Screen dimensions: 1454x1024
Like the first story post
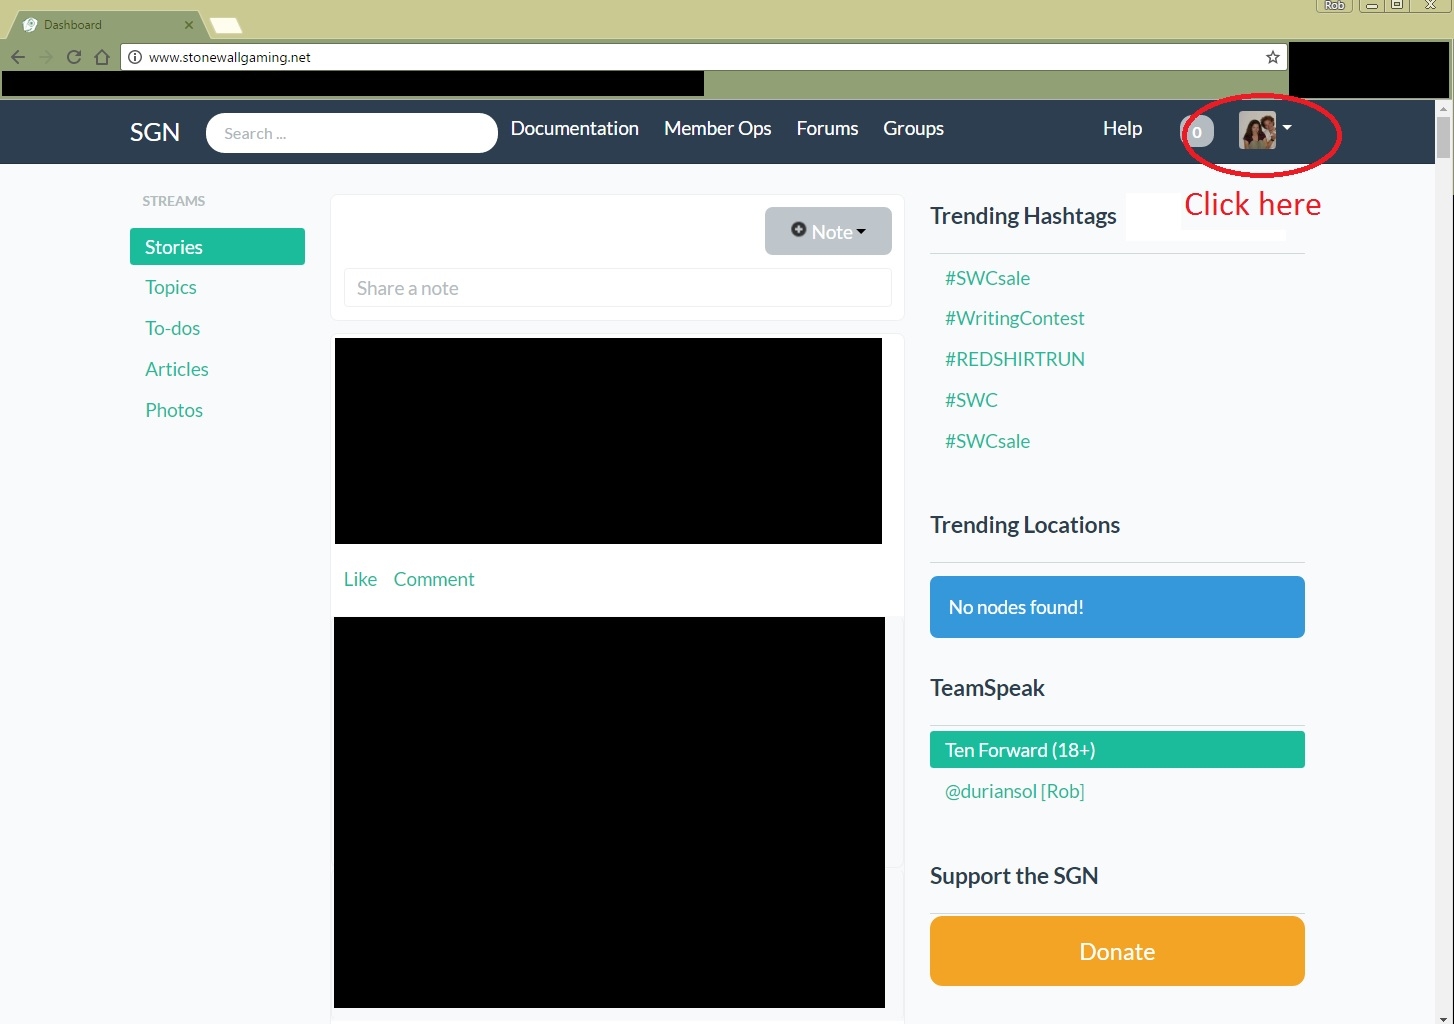360,579
